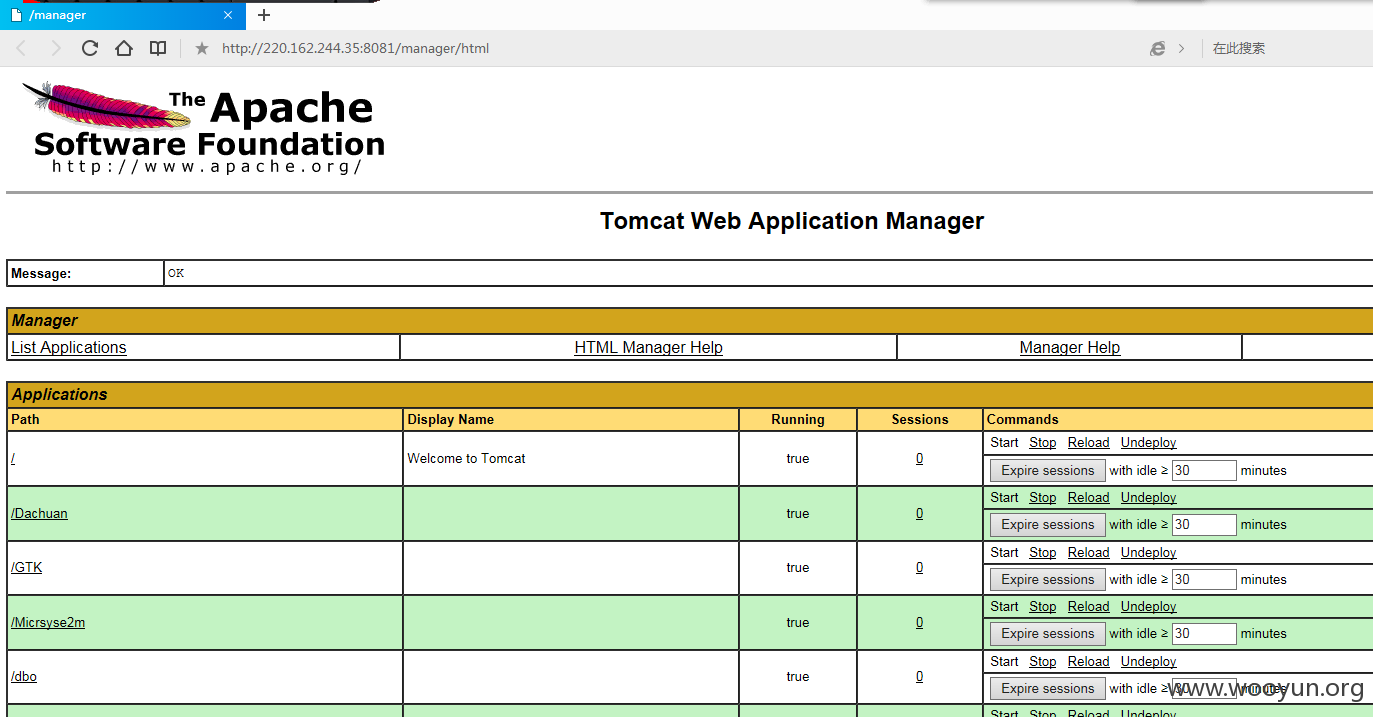Expire sessions for /GTK

[x=1048, y=579]
